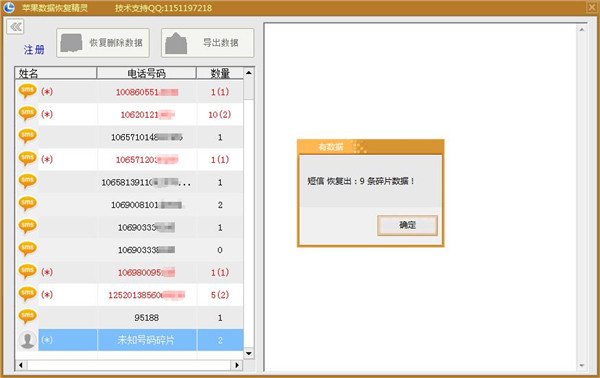Click the horizontal scrollbar left arrow

point(21,365)
